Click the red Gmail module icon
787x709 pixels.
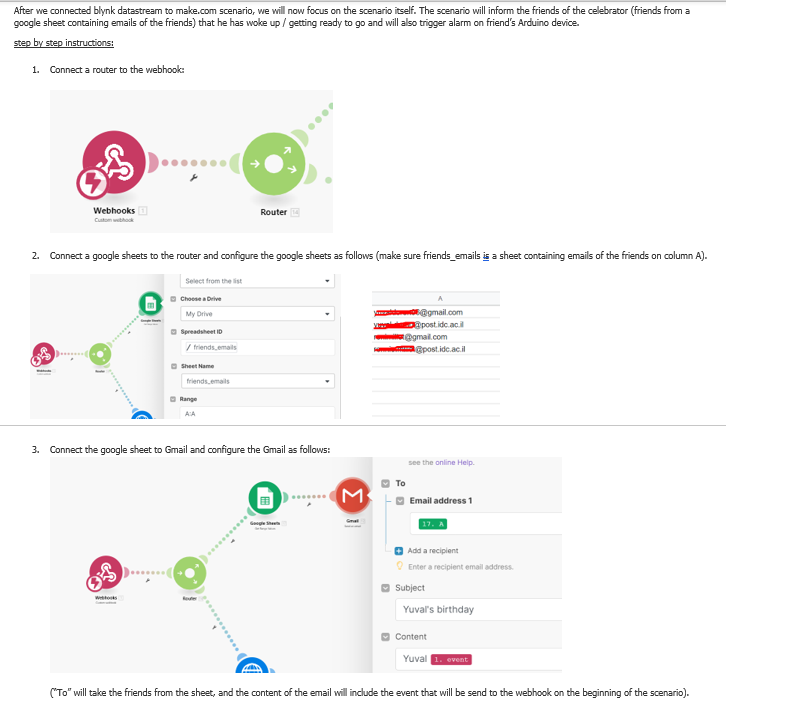(x=352, y=494)
